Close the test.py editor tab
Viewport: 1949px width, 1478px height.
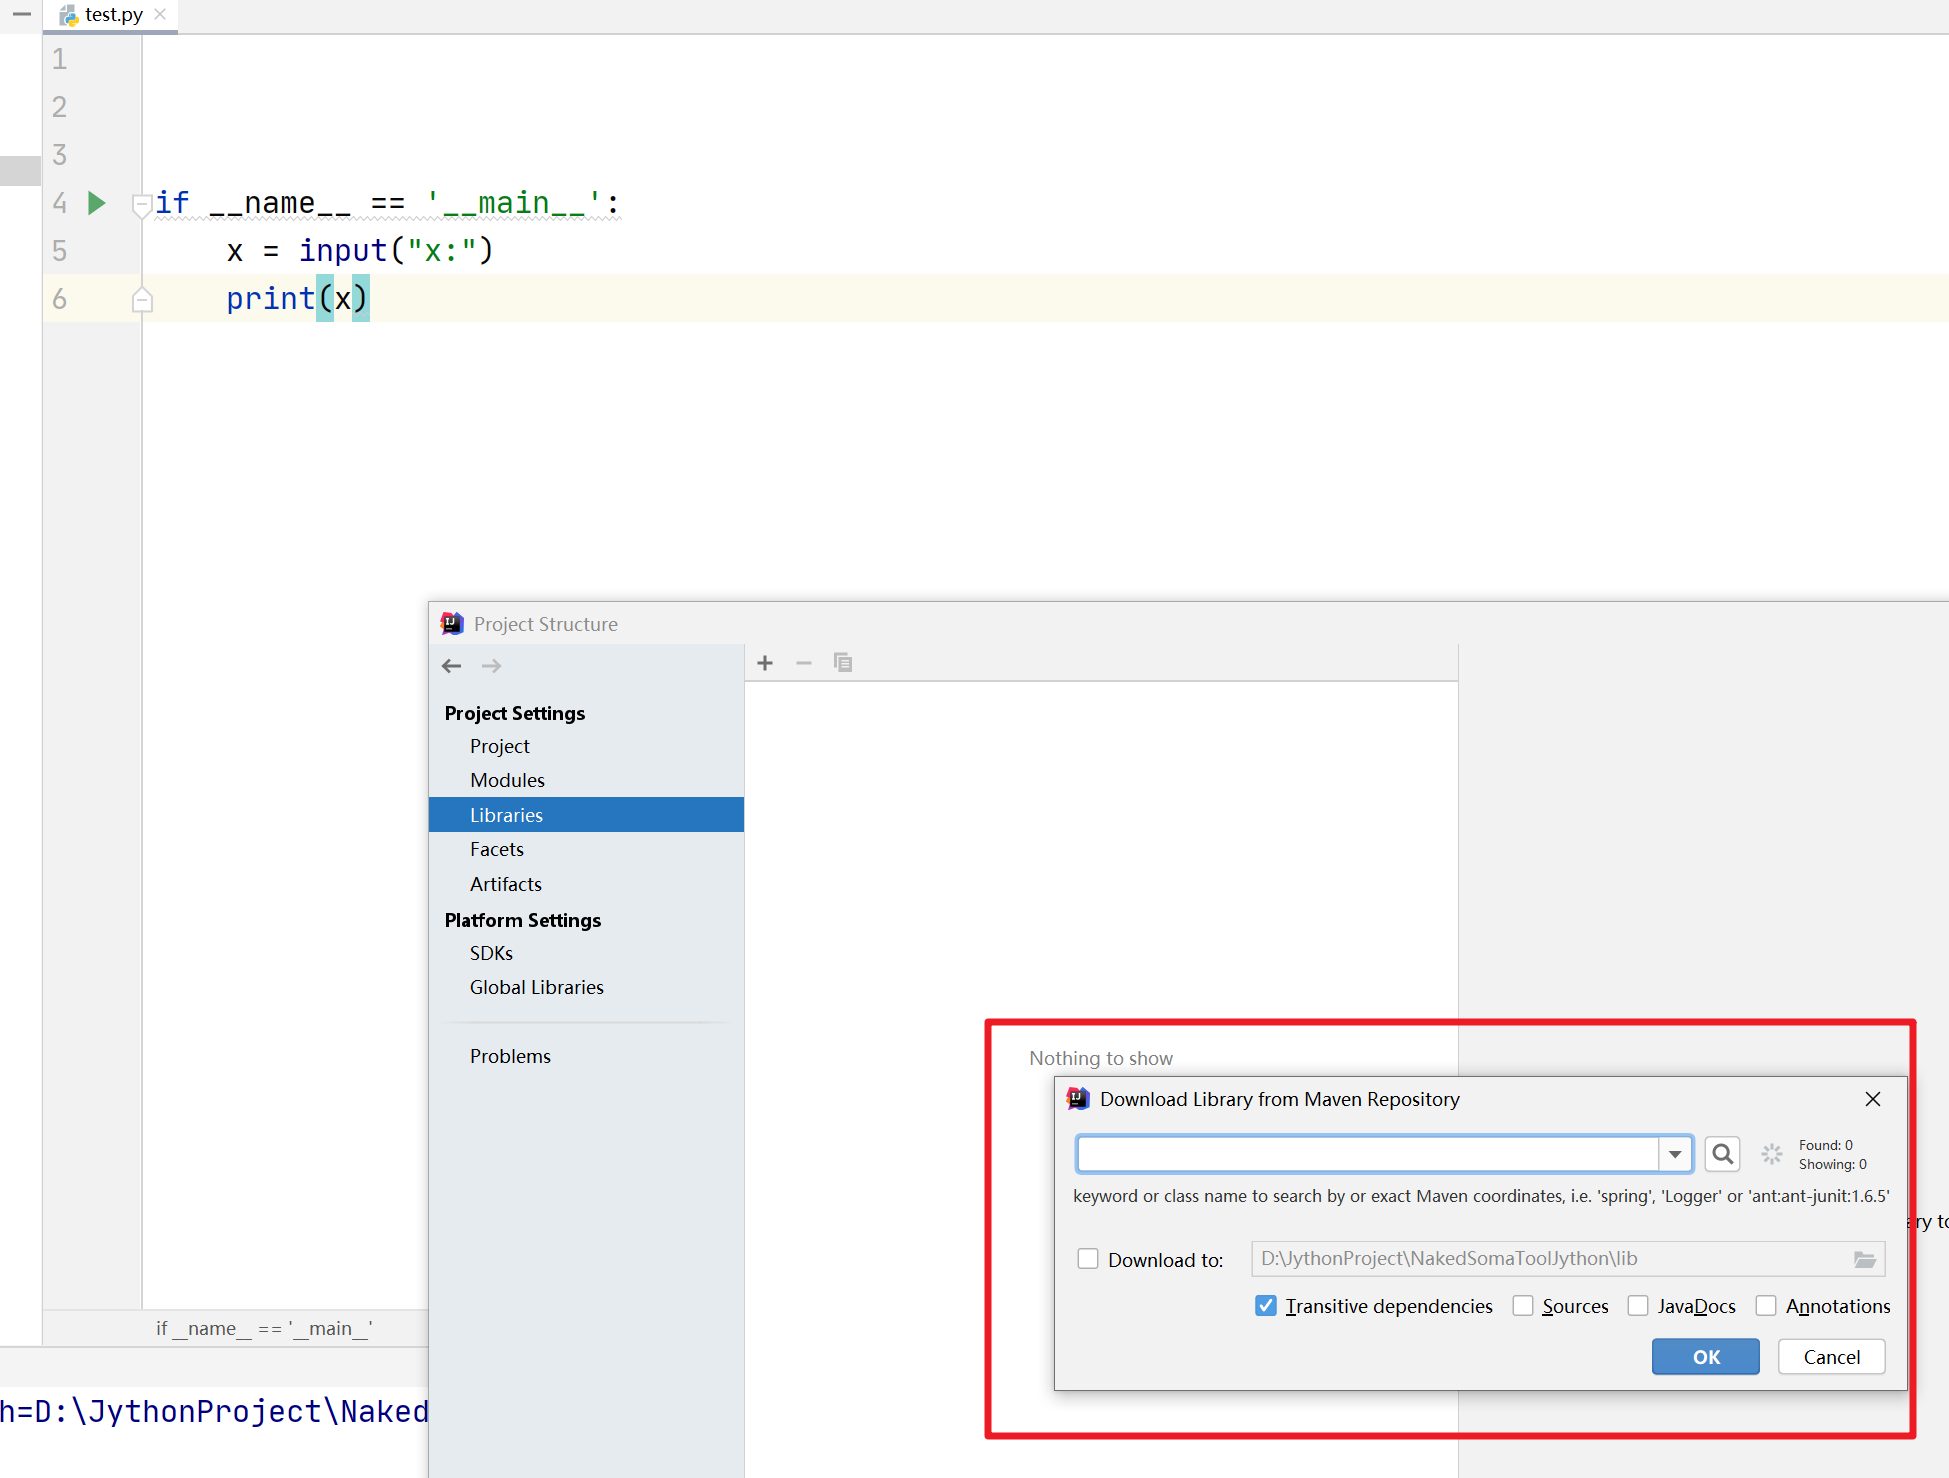160,14
